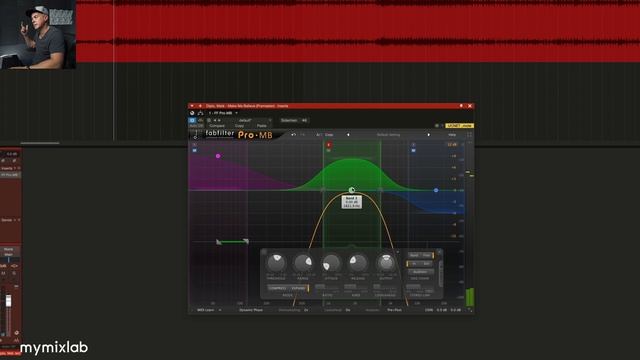The height and width of the screenshot is (360, 640).
Task: Open plugin window menu arrow in title bar
Action: coord(192,106)
